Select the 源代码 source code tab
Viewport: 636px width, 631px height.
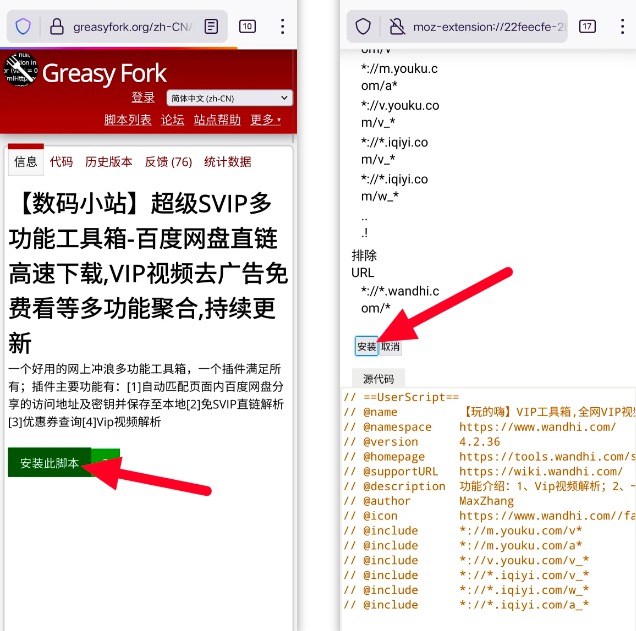378,378
